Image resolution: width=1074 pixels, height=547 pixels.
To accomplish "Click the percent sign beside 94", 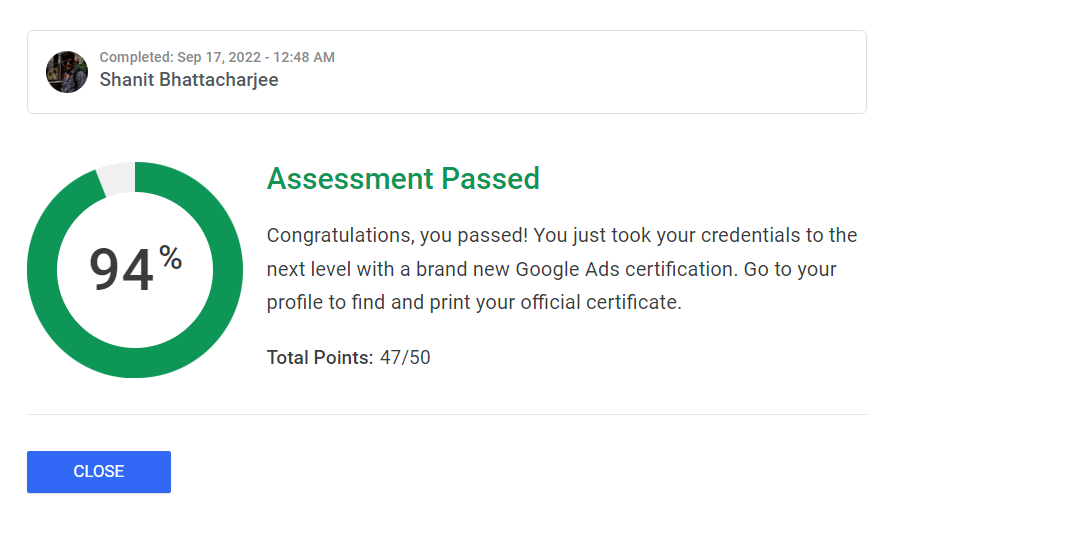I will tap(171, 258).
